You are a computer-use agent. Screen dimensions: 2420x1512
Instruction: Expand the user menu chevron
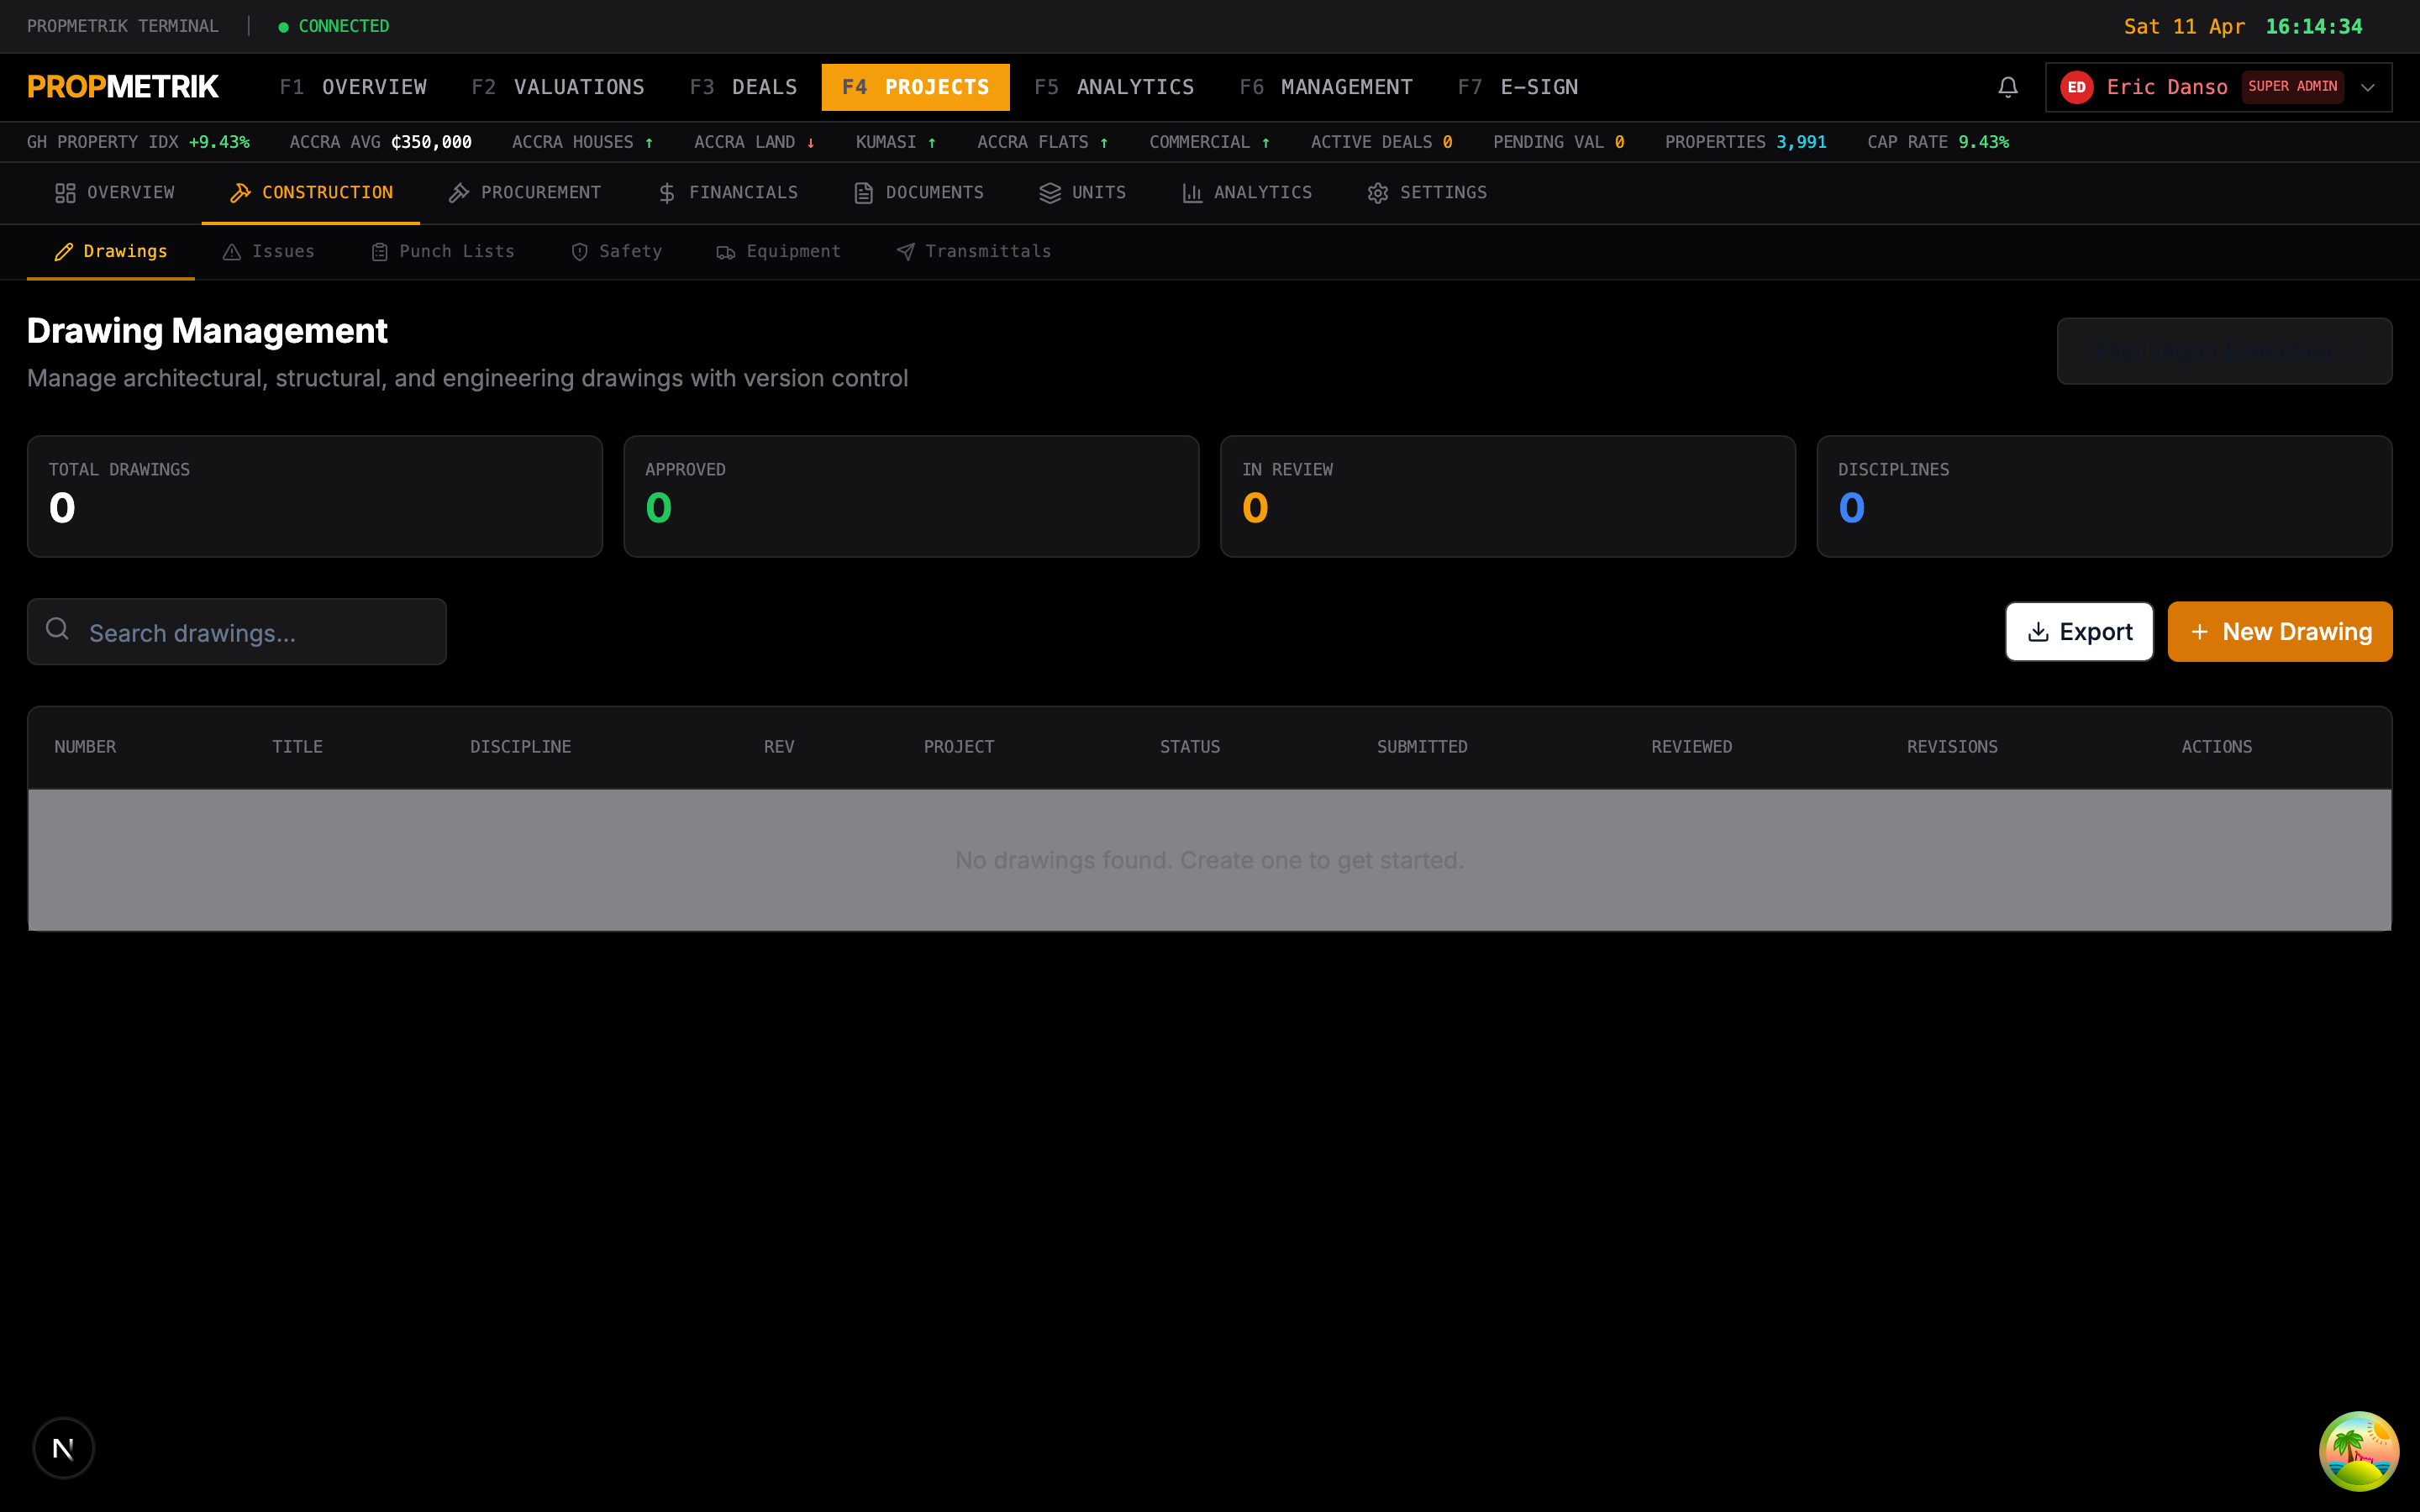(2367, 87)
